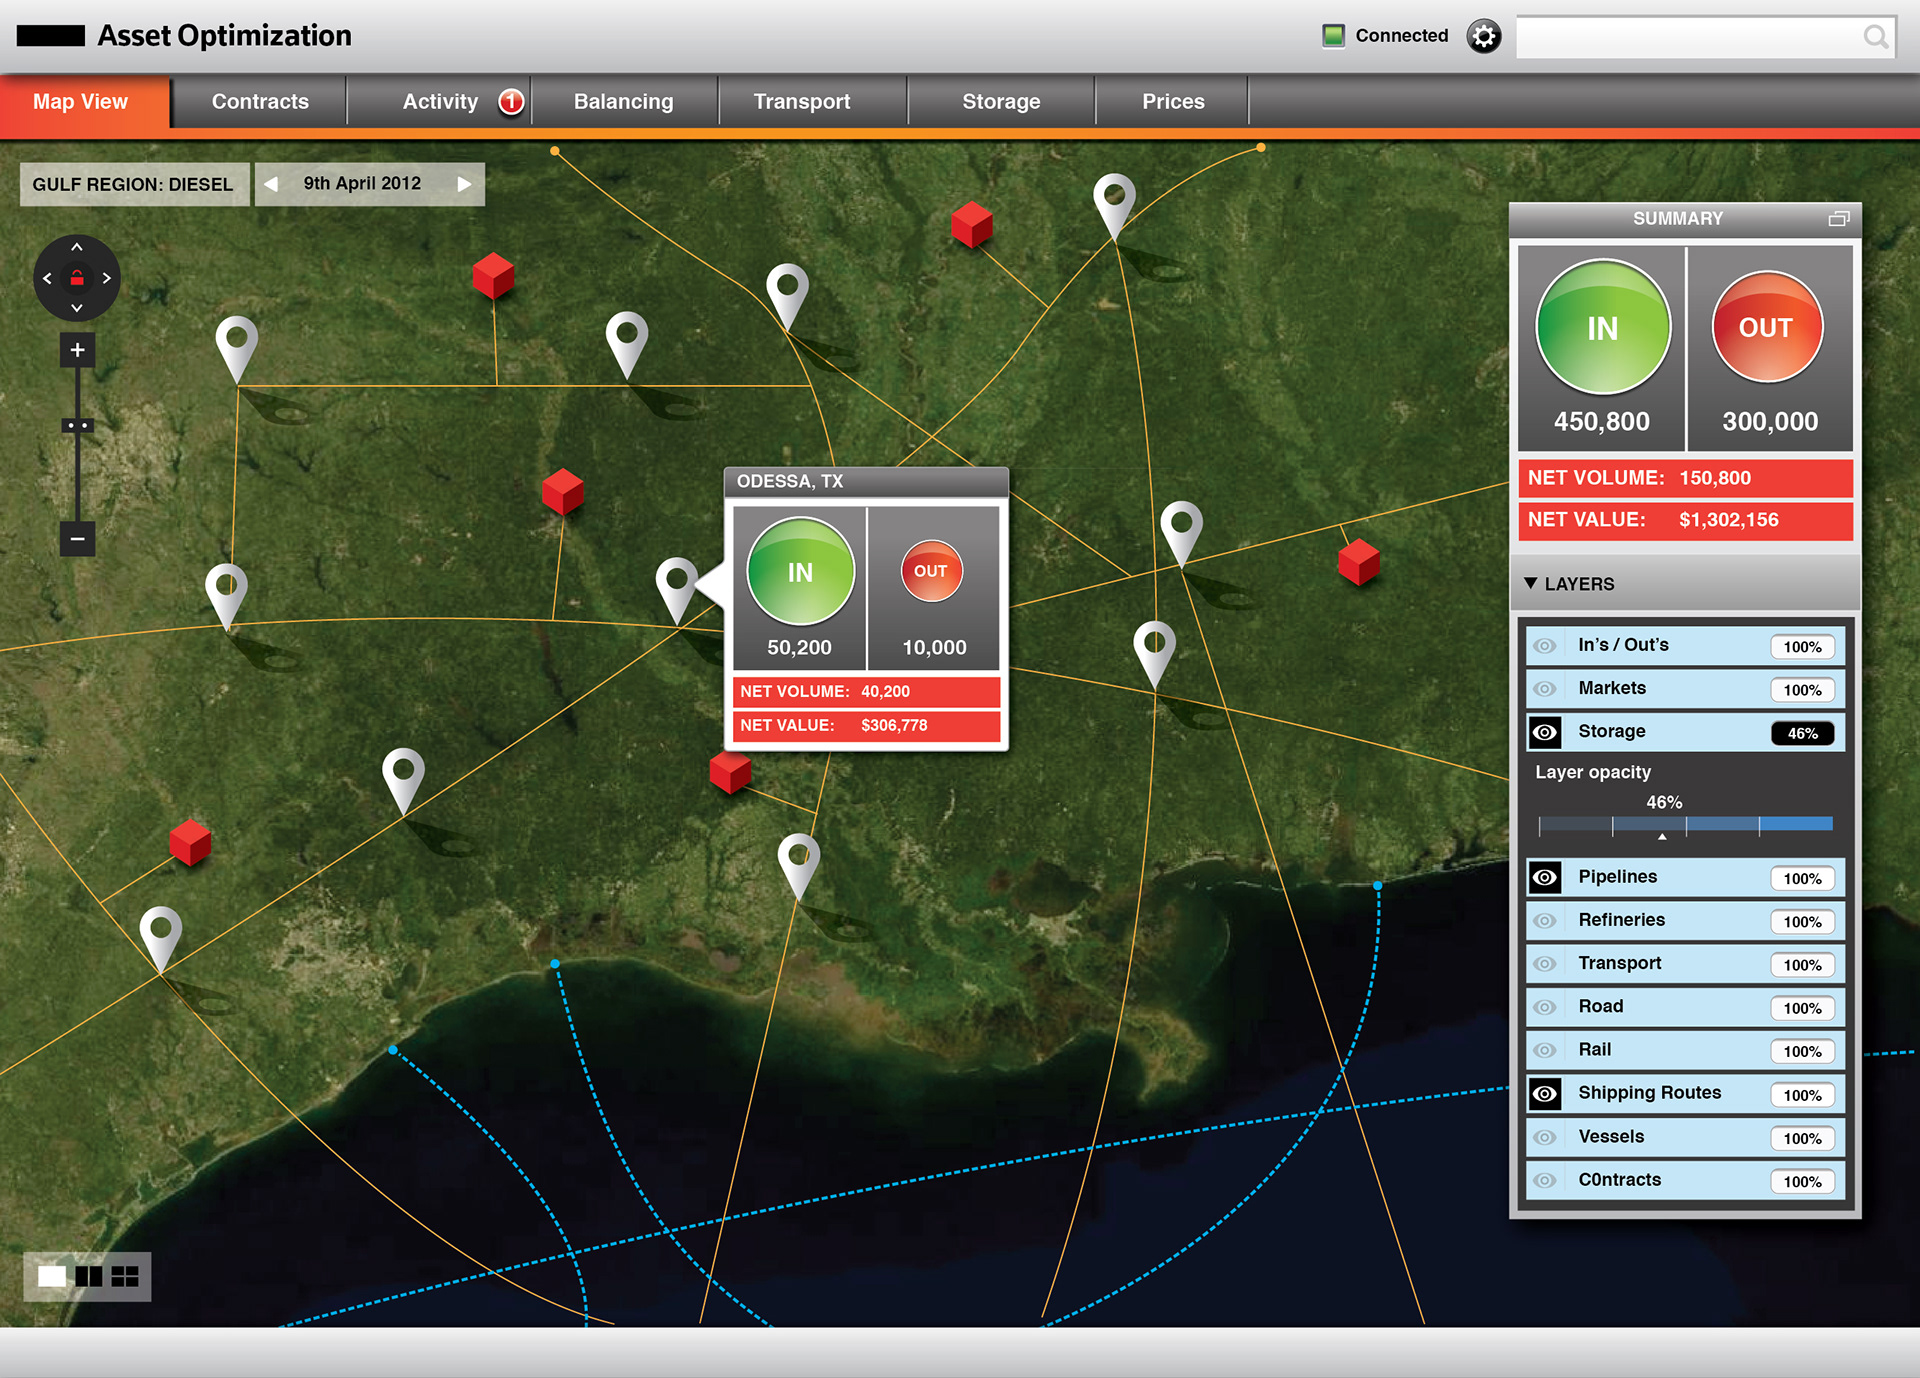1920x1378 pixels.
Task: Hide the Pipelines layer eye icon
Action: click(x=1544, y=877)
